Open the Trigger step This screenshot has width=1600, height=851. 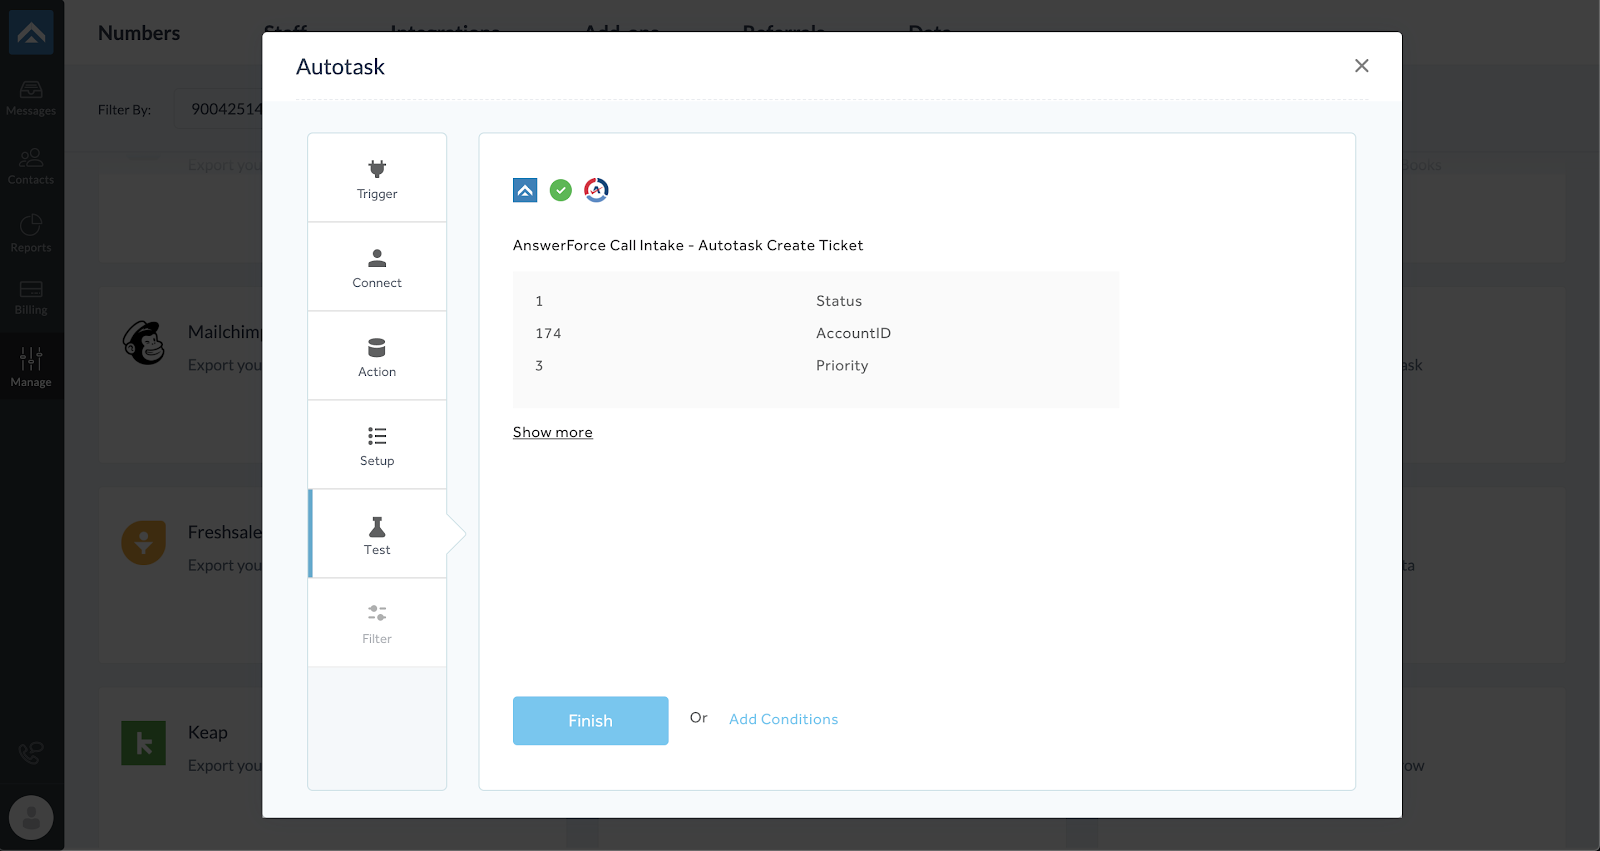[377, 178]
